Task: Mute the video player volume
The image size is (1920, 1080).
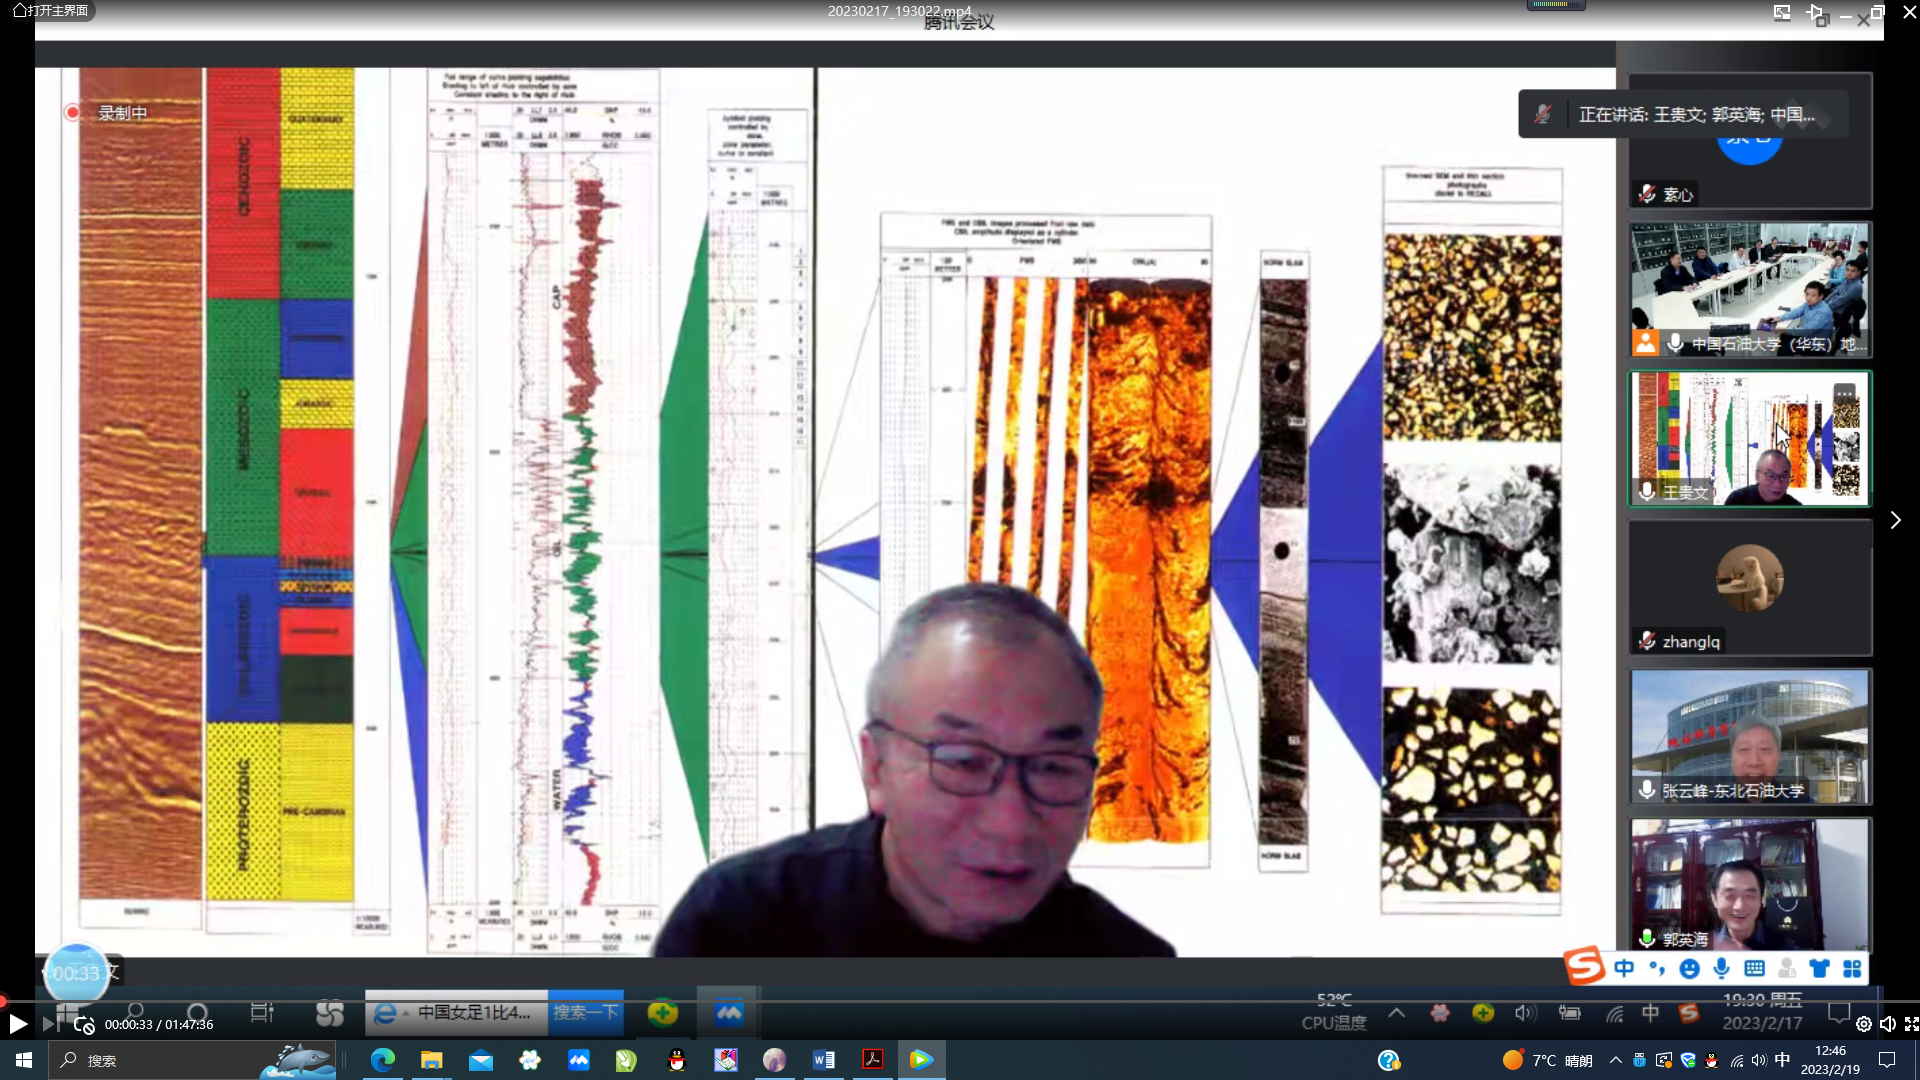Action: pos(1887,1024)
